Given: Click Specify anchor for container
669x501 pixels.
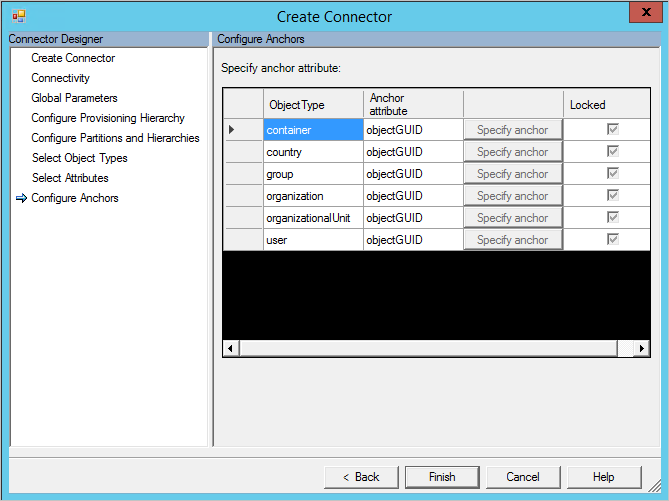Looking at the screenshot, I should [512, 130].
